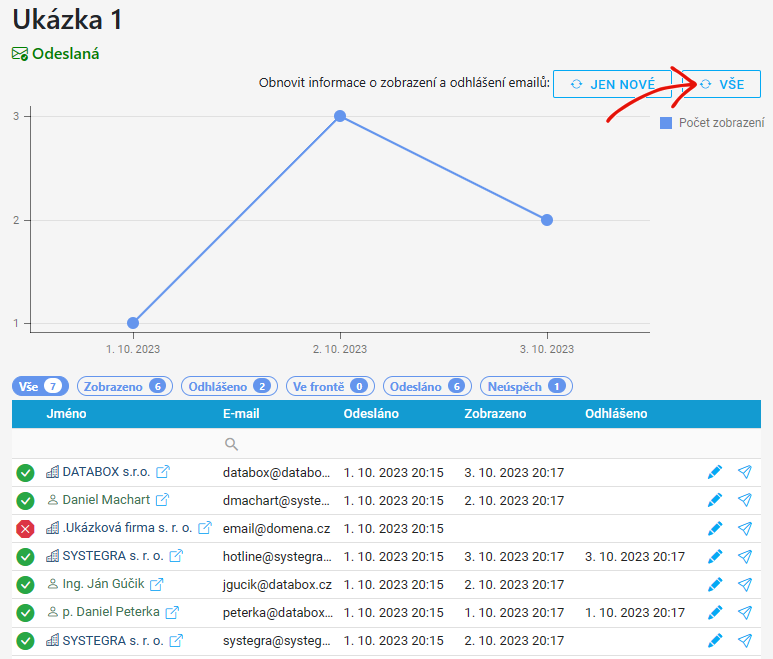Sort by Zobrazeno column header
The width and height of the screenshot is (773, 659).
495,414
